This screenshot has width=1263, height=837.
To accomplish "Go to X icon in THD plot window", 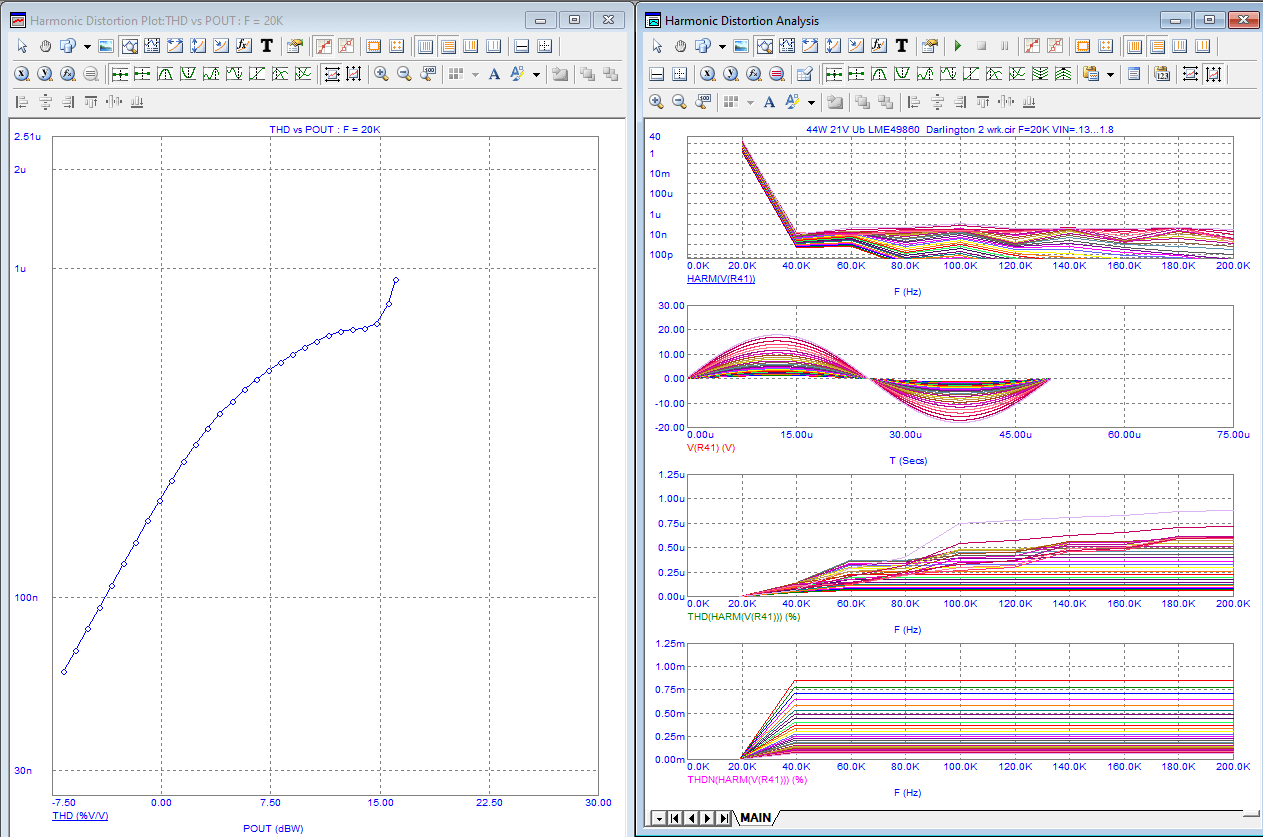I will (21, 74).
